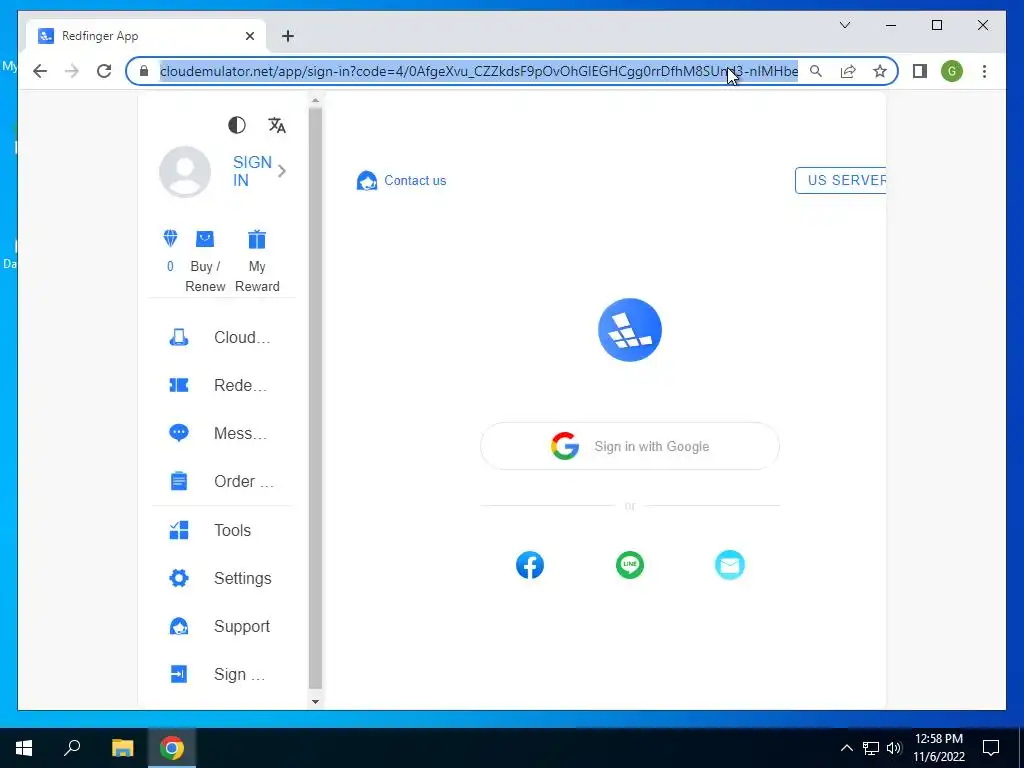Select the Order menu label
Image resolution: width=1024 pixels, height=768 pixels.
[244, 481]
